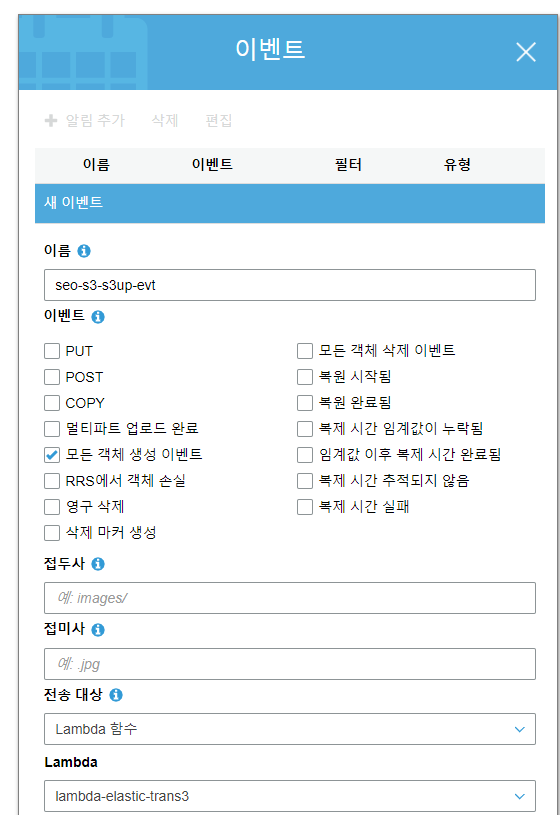Uncheck 모든 객체 생성 이벤트

(x=52, y=455)
